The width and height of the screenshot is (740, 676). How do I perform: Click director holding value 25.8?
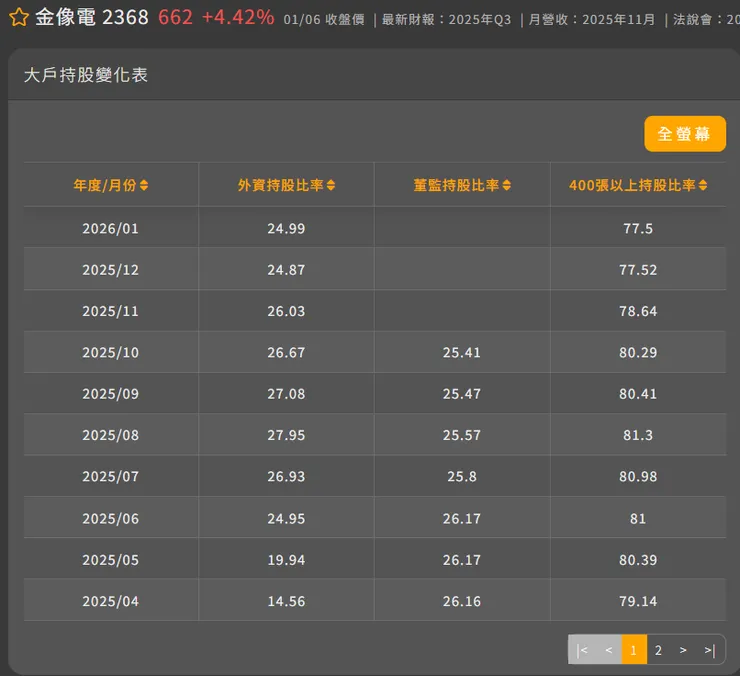(462, 477)
